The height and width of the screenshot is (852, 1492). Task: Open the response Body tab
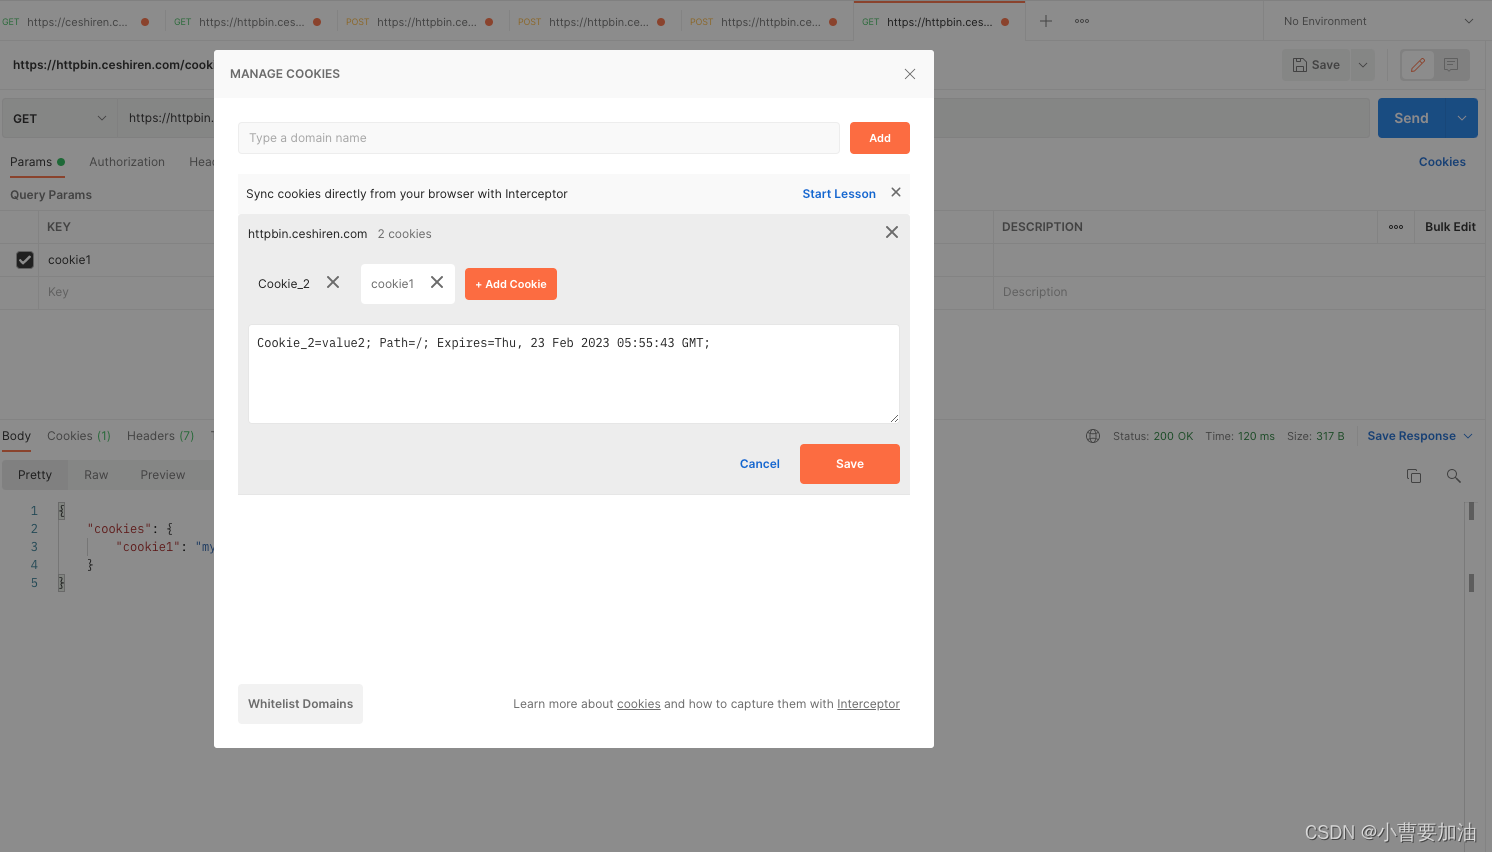(x=16, y=436)
